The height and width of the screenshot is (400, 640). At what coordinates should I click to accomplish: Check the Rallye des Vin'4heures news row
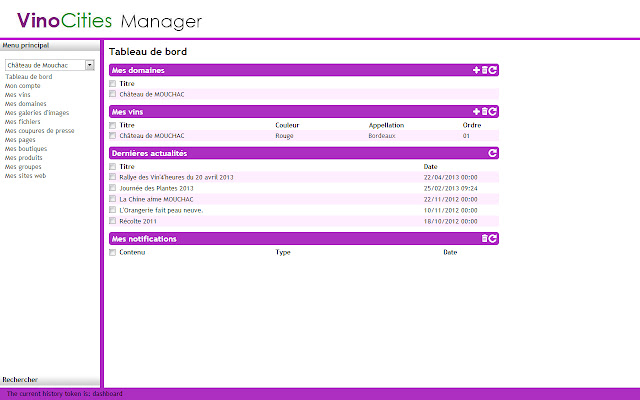point(113,177)
